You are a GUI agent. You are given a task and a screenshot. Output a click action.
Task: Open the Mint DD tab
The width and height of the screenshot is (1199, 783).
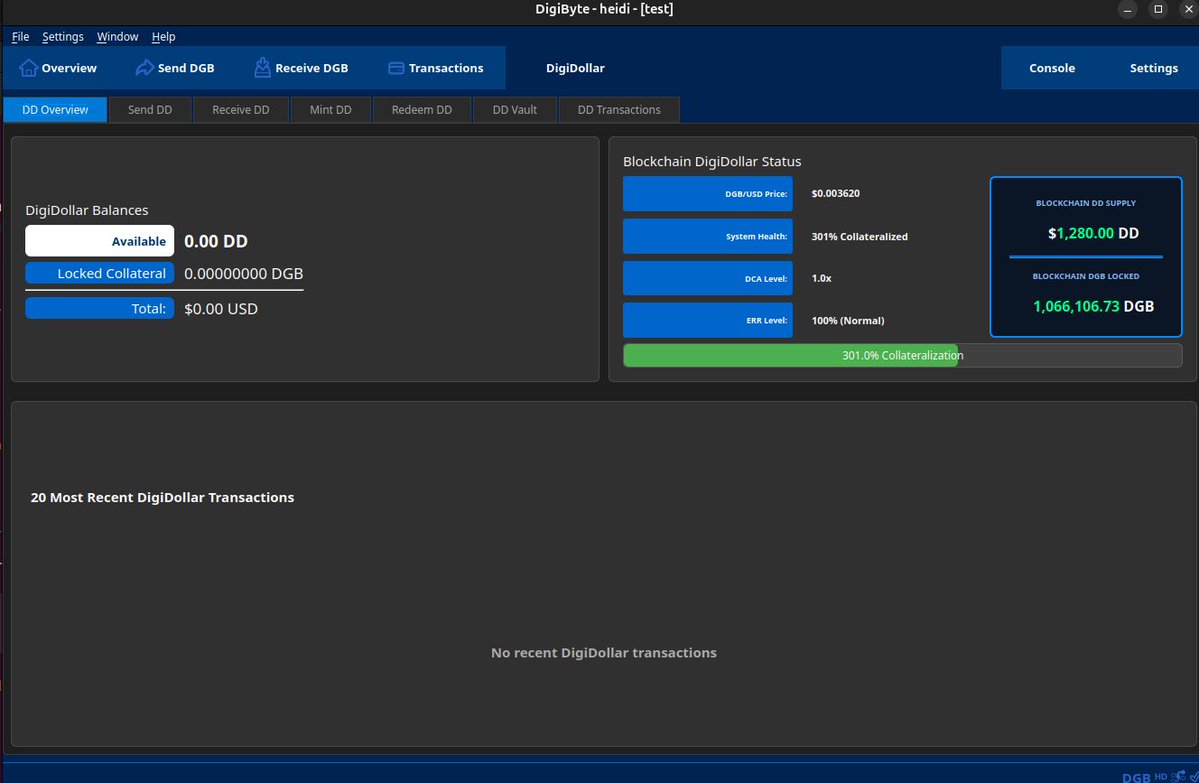(x=330, y=109)
